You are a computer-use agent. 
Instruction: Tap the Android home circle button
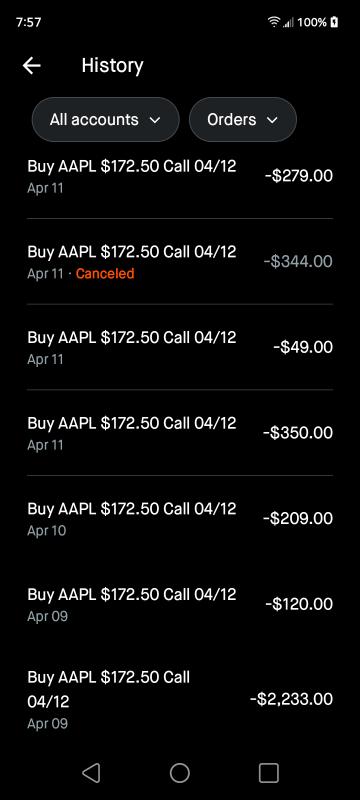pos(179,773)
